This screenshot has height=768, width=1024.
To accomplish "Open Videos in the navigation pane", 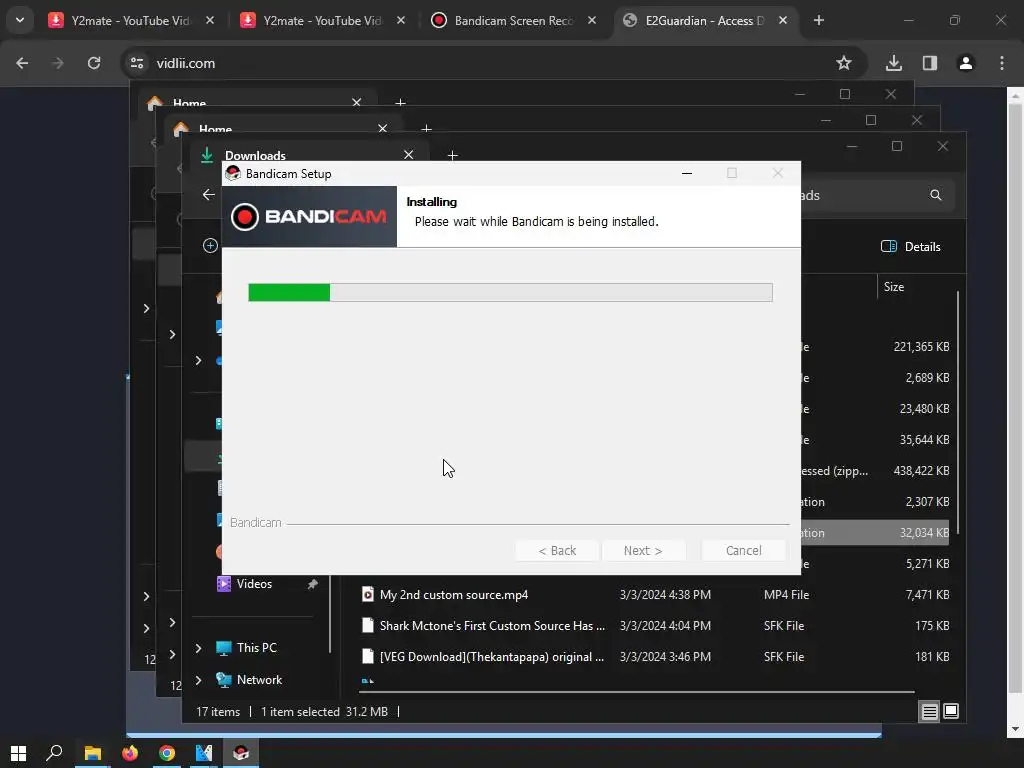I will pyautogui.click(x=254, y=584).
